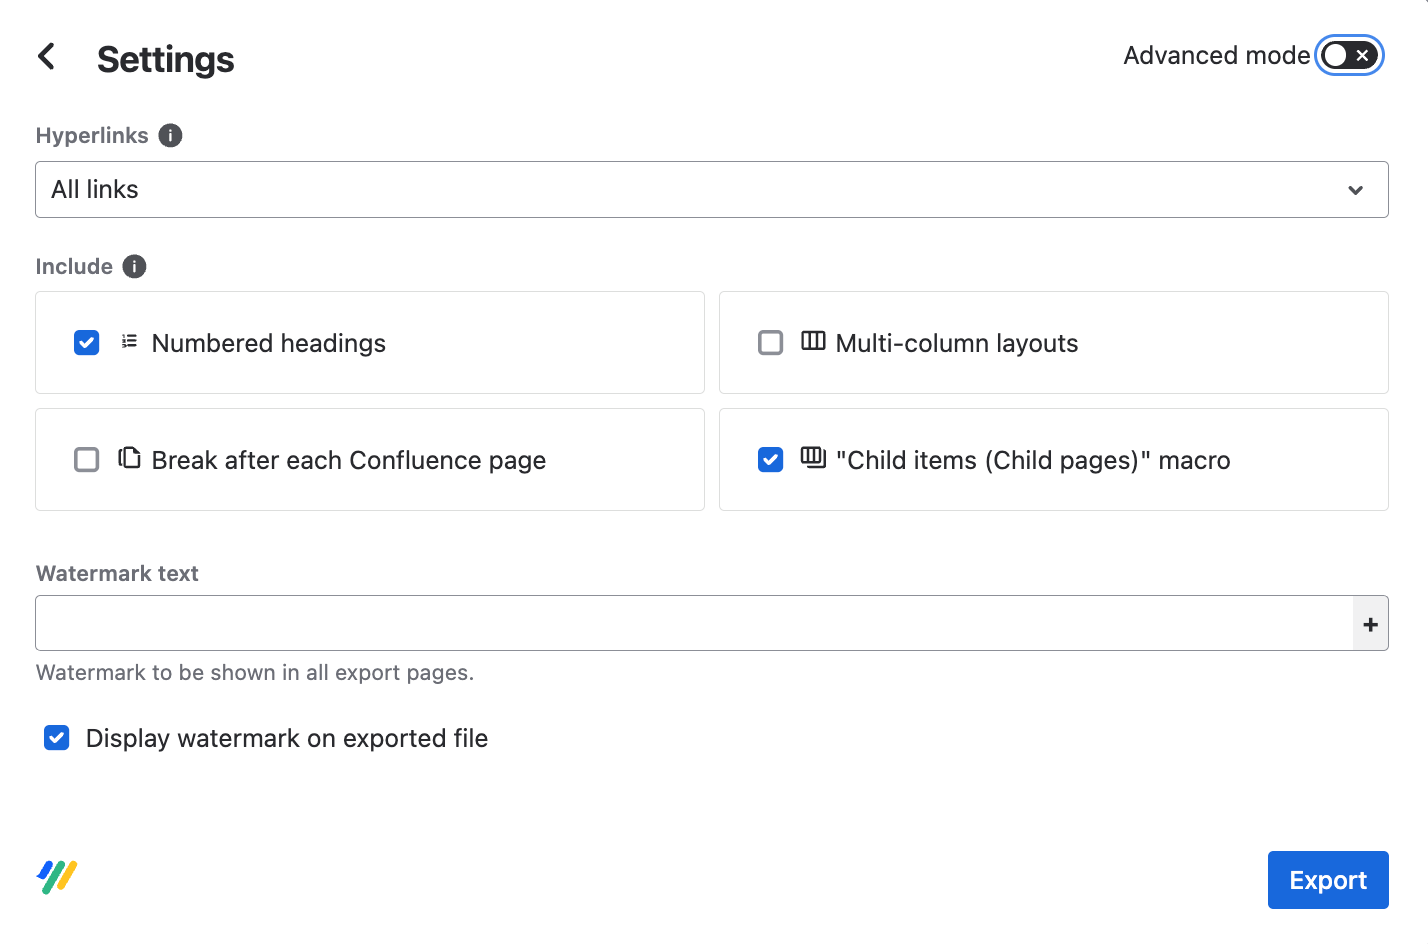Click the Child items macro icon
This screenshot has width=1428, height=944.
813,458
